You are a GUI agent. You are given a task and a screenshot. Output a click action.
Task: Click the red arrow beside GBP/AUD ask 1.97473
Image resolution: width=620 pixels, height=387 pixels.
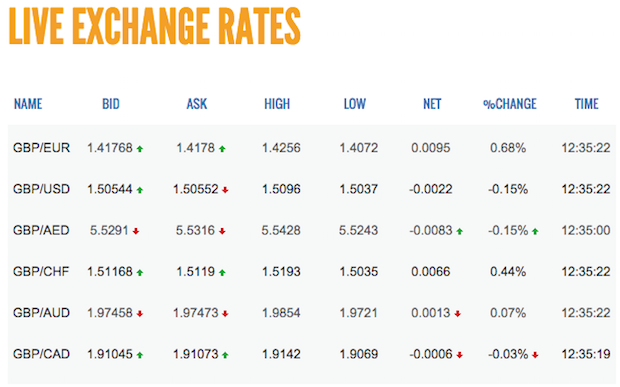225,314
